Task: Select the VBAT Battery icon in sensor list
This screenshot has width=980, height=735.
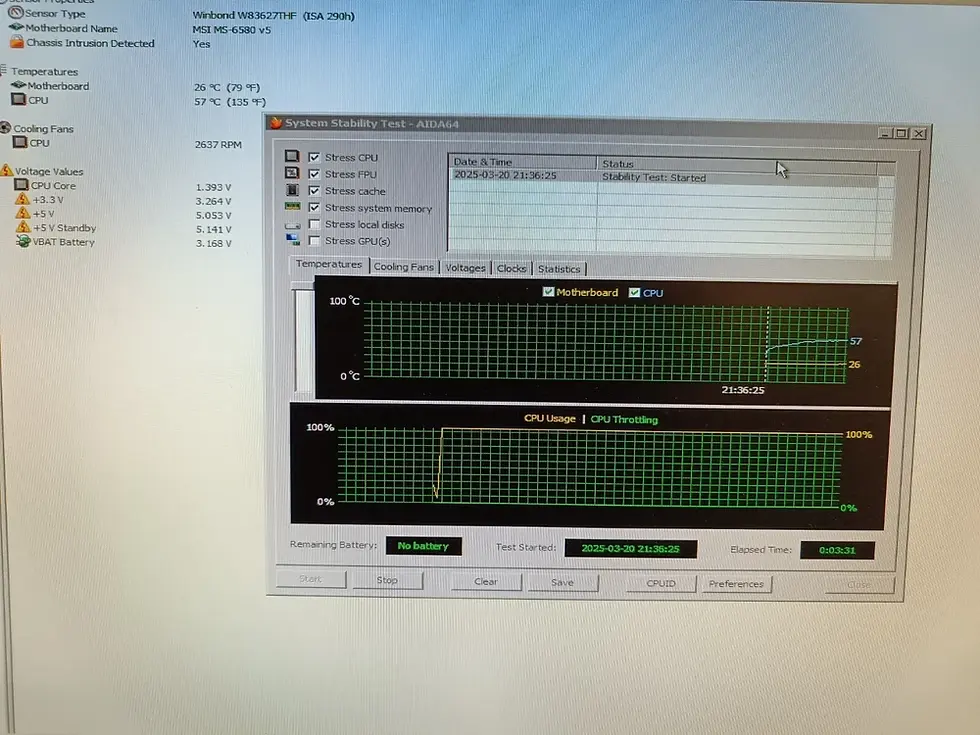Action: click(x=23, y=241)
